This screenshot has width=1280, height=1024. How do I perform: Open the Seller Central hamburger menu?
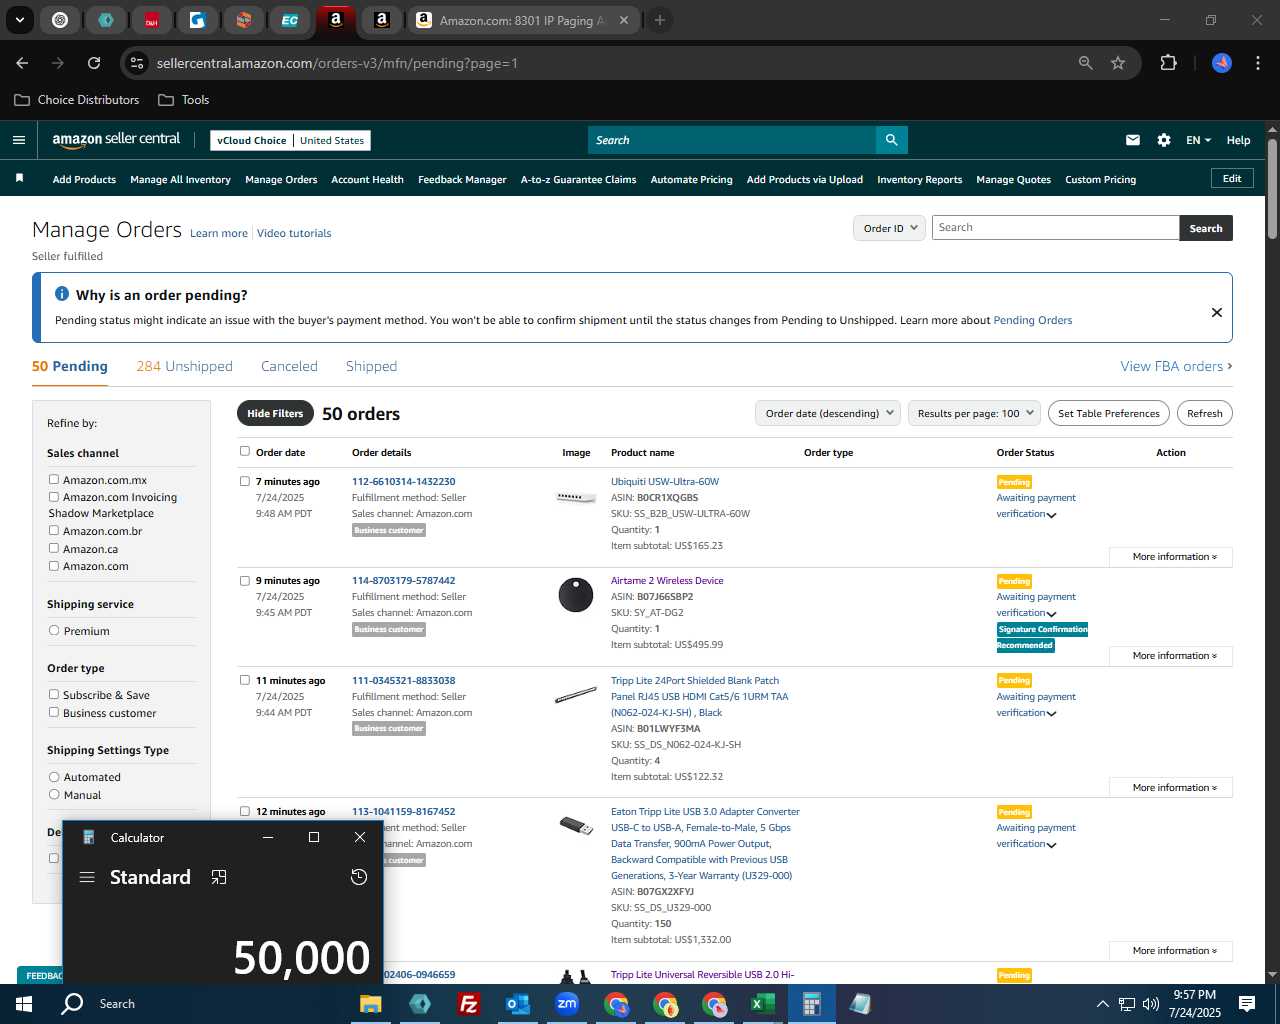click(x=19, y=140)
